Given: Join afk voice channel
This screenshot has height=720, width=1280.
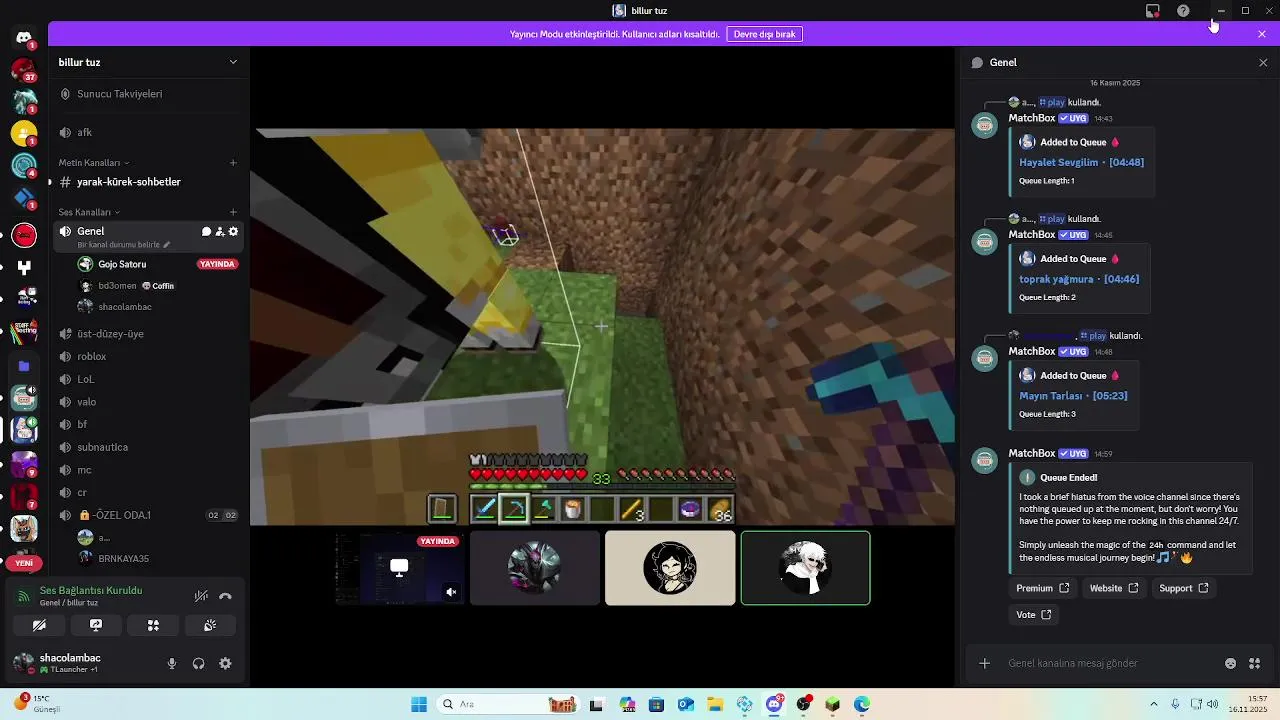Looking at the screenshot, I should coord(149,132).
